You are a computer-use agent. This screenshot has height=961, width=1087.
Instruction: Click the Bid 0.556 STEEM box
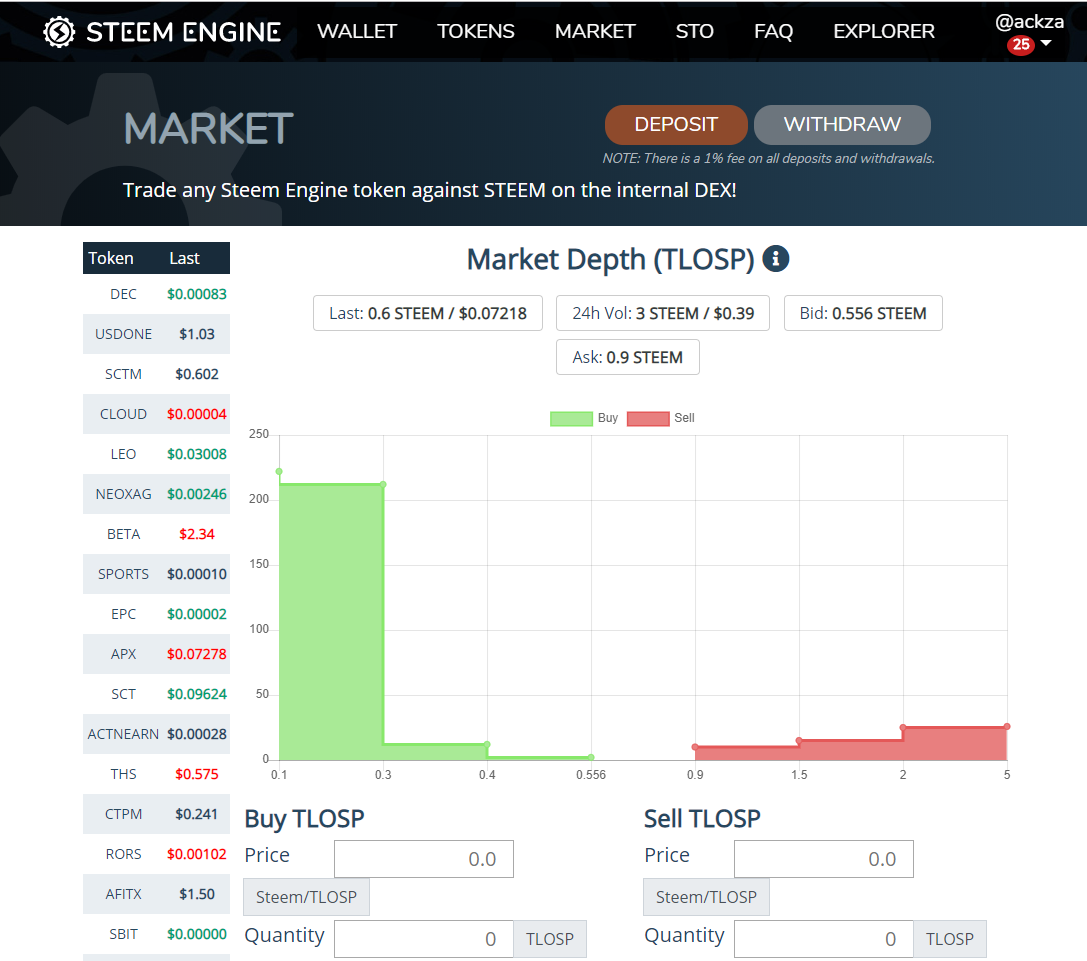[x=863, y=313]
